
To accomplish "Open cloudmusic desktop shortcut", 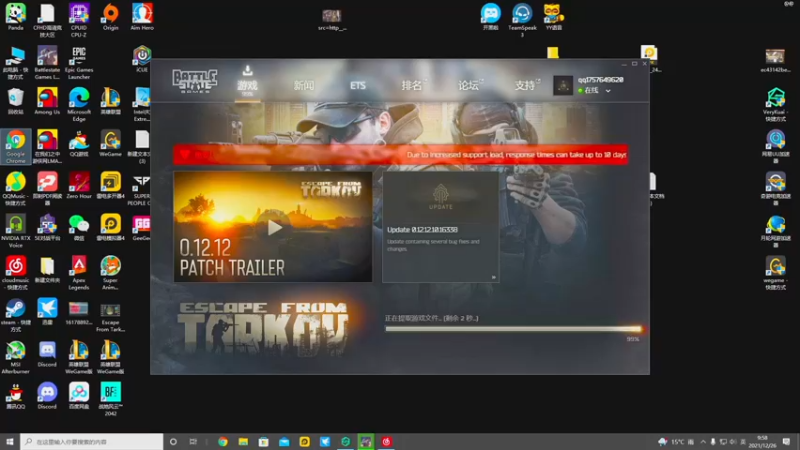I will [x=16, y=273].
